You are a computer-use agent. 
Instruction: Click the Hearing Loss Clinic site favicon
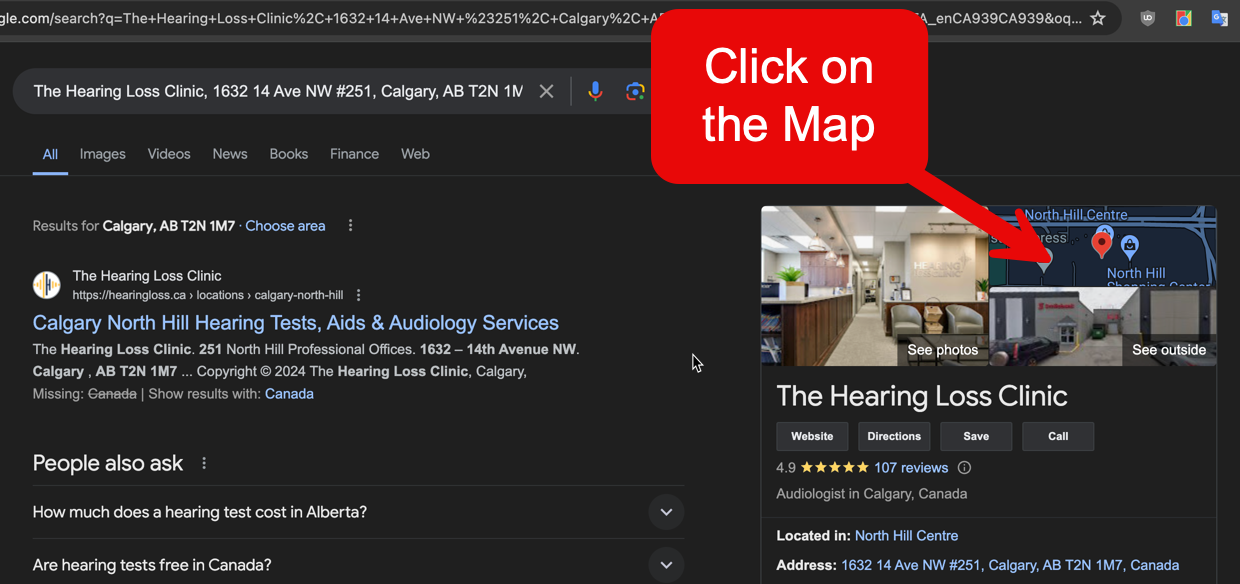pyautogui.click(x=46, y=285)
